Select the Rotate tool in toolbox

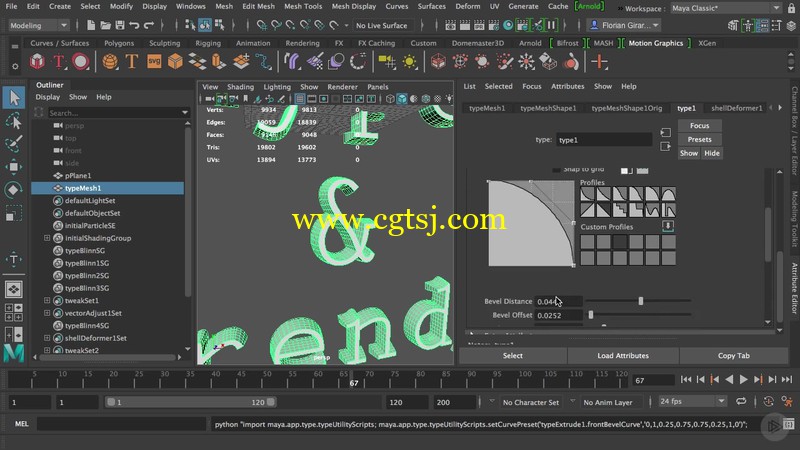click(14, 190)
